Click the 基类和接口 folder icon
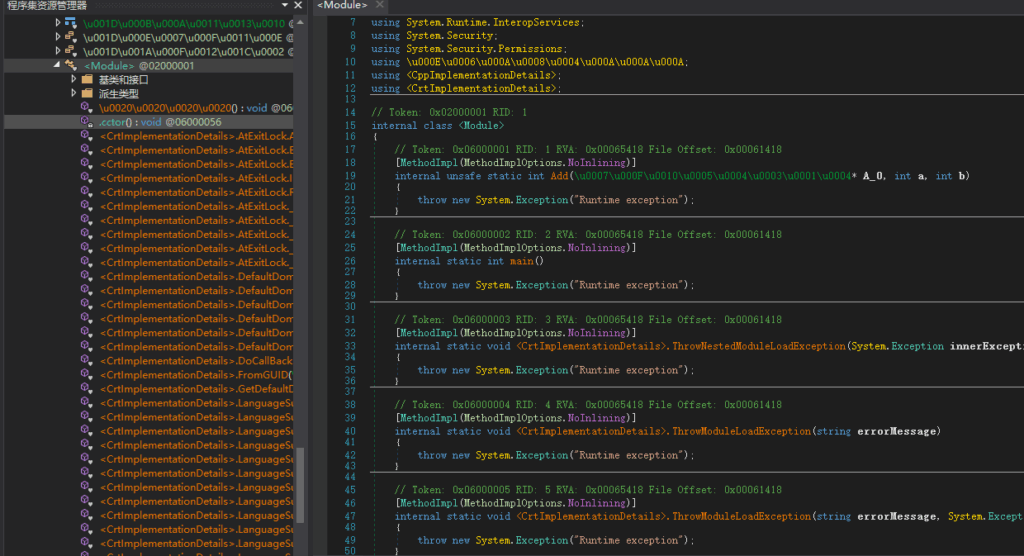 tap(87, 80)
